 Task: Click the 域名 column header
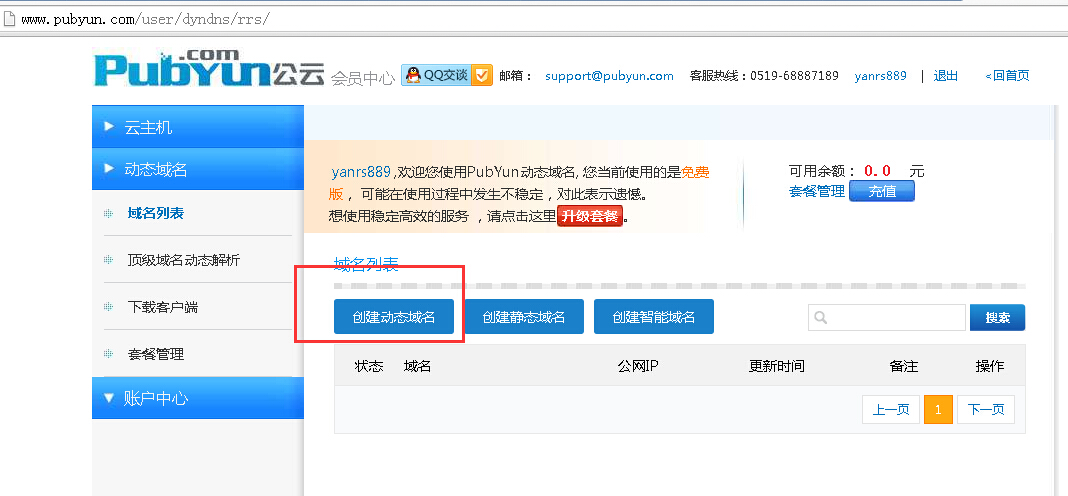tap(418, 366)
